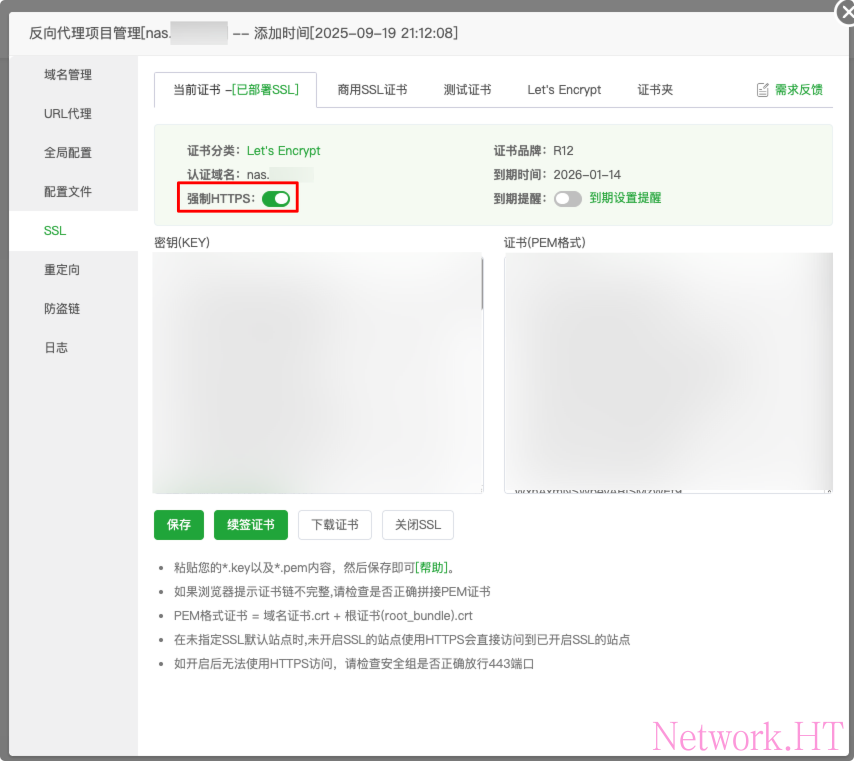Screen dimensions: 854x761
Task: Select the 当前证书 tab
Action: [x=235, y=90]
